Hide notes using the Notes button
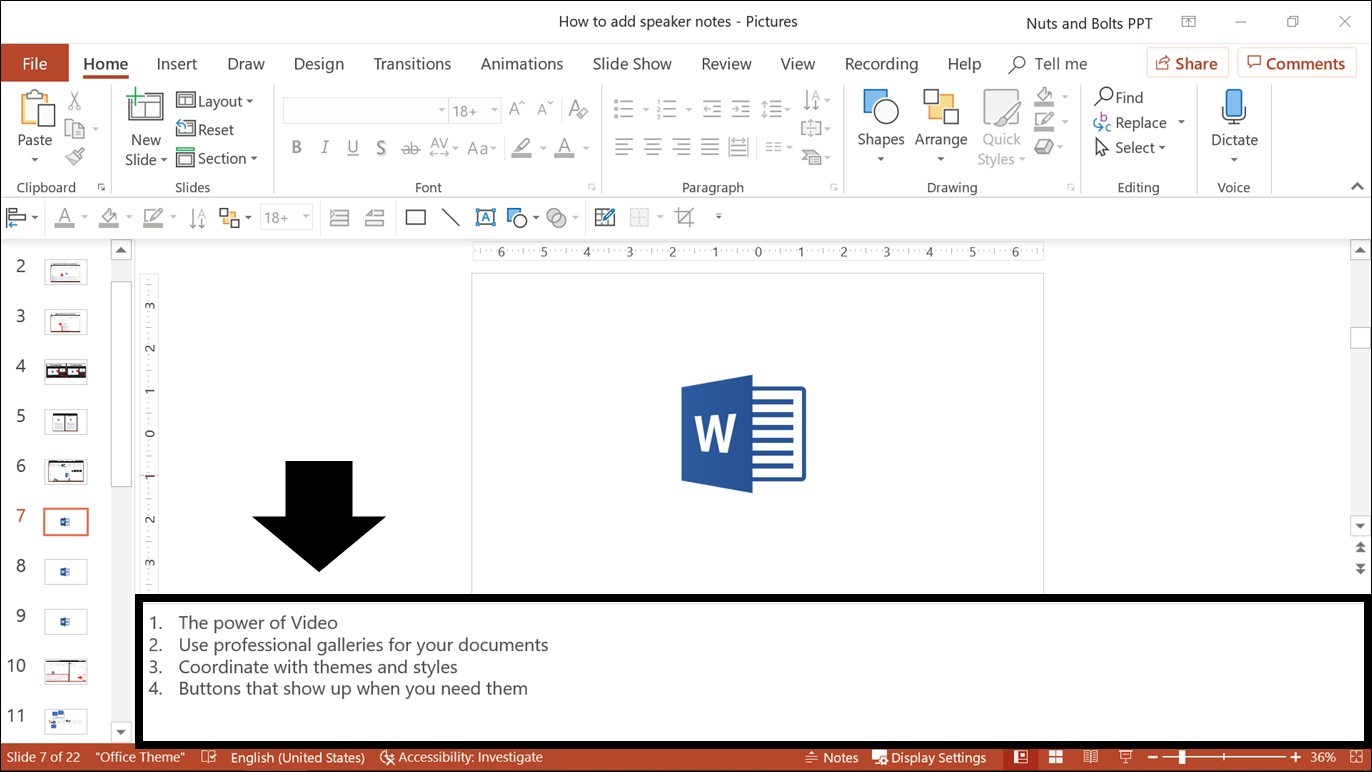This screenshot has width=1372, height=772. click(832, 757)
